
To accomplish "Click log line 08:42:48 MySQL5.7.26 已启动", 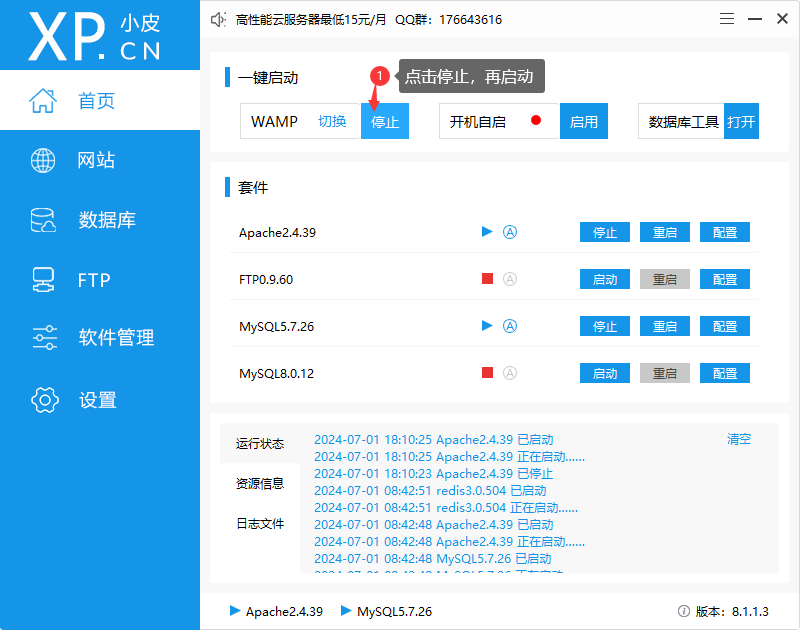I will 433,559.
